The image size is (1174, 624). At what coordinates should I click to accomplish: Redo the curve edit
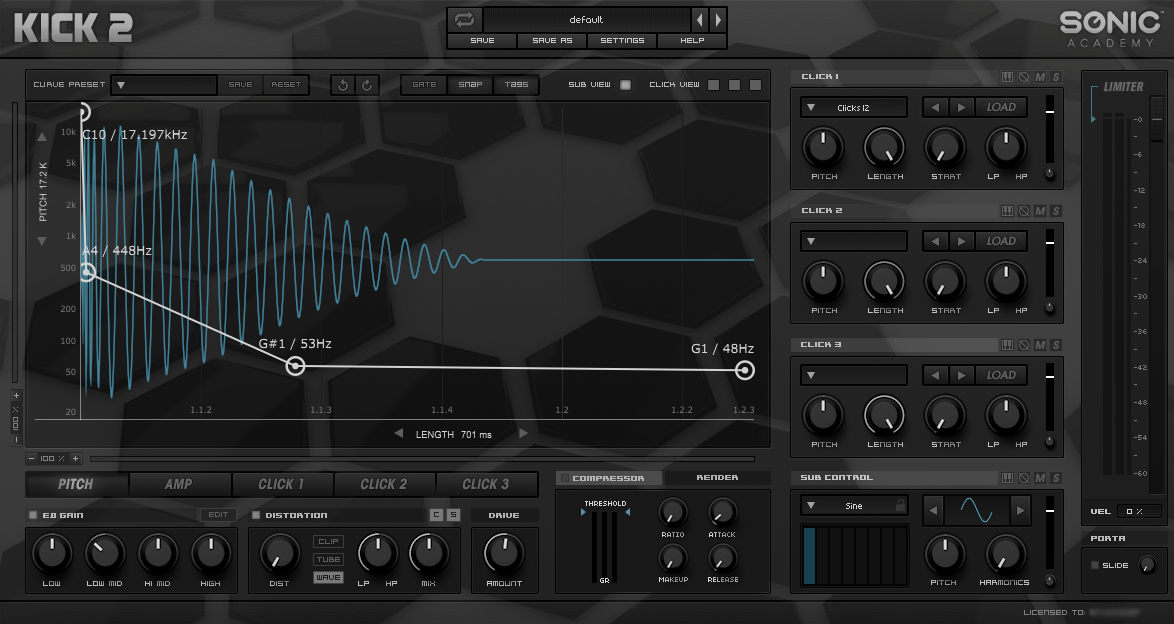tap(367, 85)
